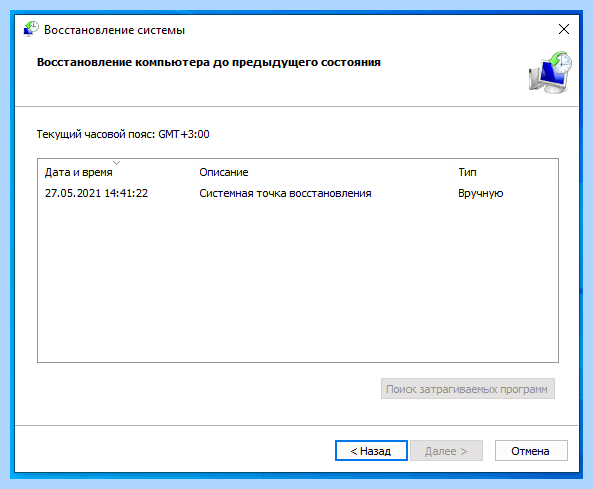Cancel with the 'Отмена' button
593x489 pixels.
pos(531,451)
